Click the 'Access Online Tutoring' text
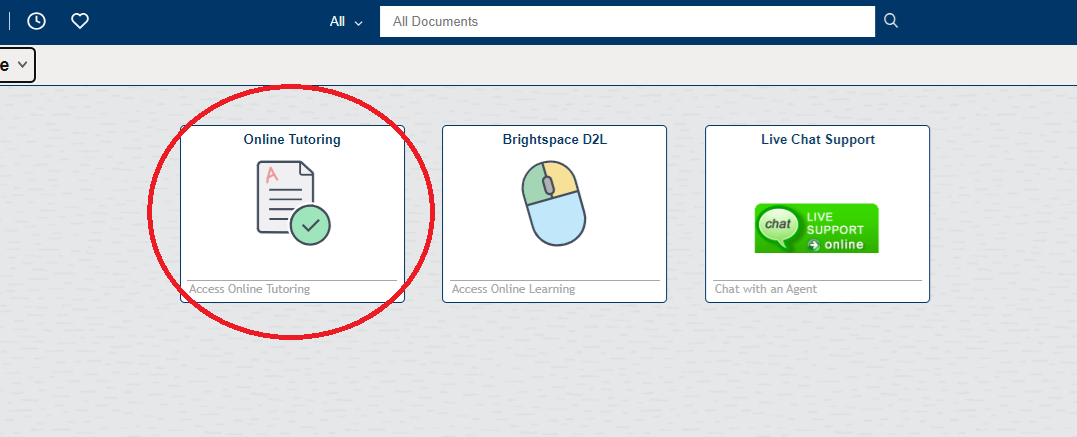This screenshot has height=437, width=1077. click(249, 289)
